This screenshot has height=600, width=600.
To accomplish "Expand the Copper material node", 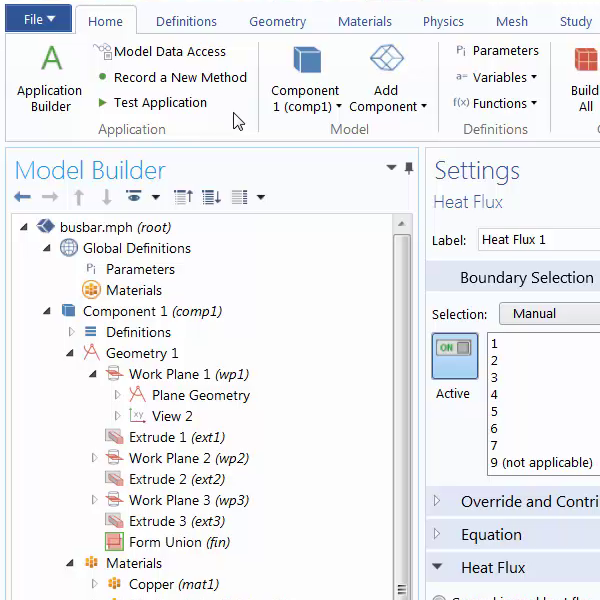I will [x=95, y=584].
